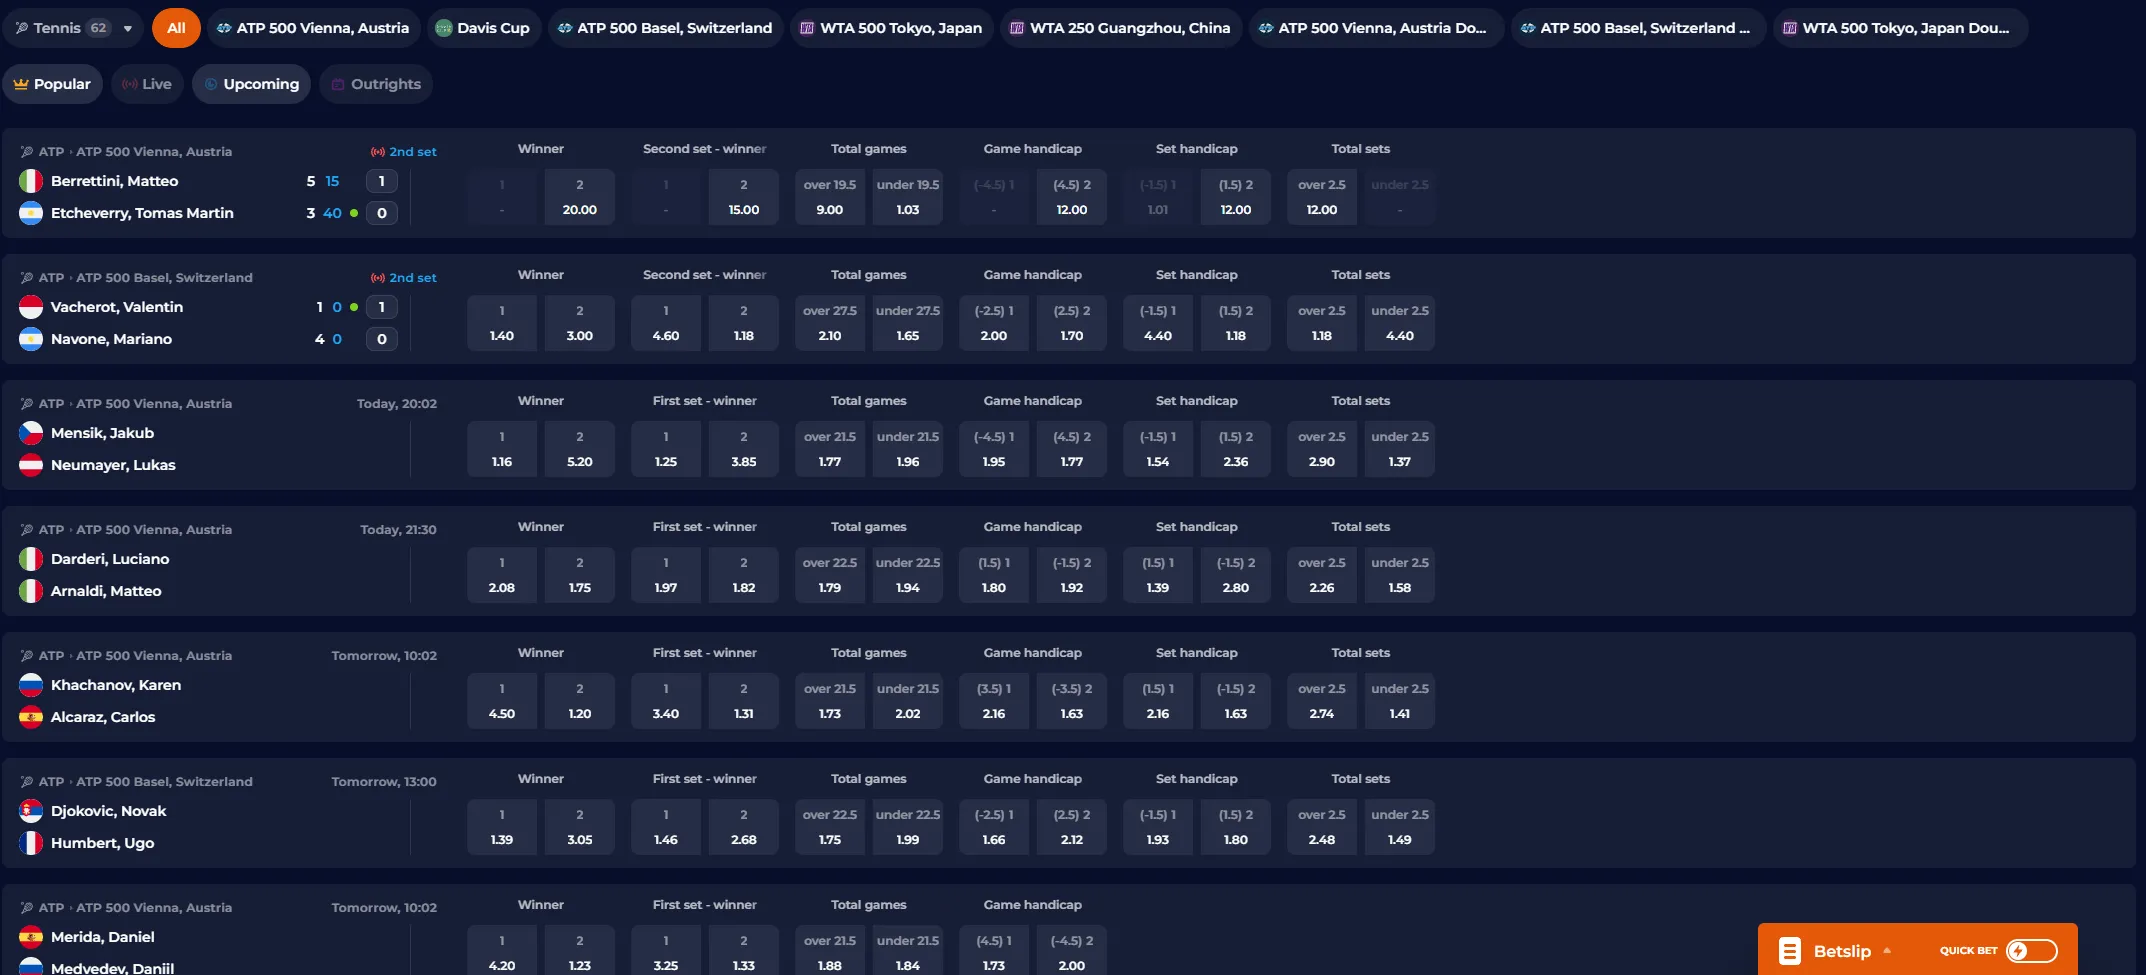Click Italy flag next to Berrettini, Matteo
This screenshot has height=975, width=2146.
click(31, 181)
